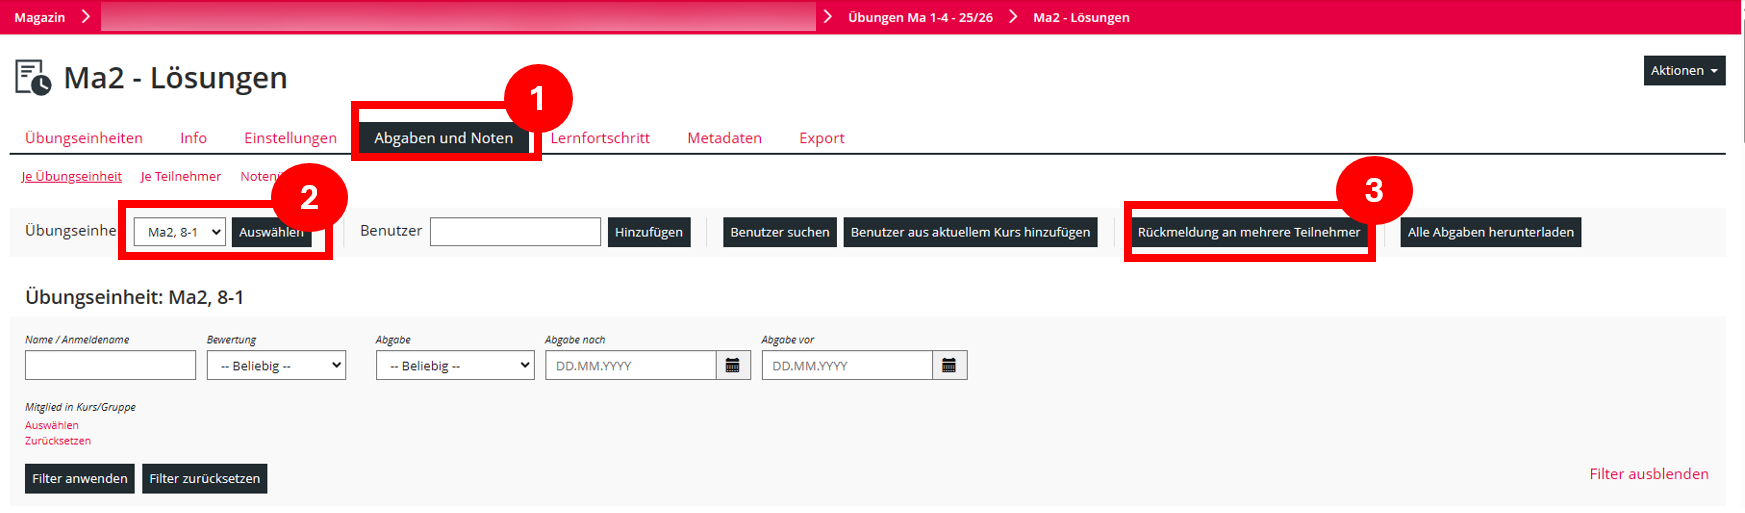1745x513 pixels.
Task: Open the Abgabe filter dropdown
Action: click(x=455, y=365)
